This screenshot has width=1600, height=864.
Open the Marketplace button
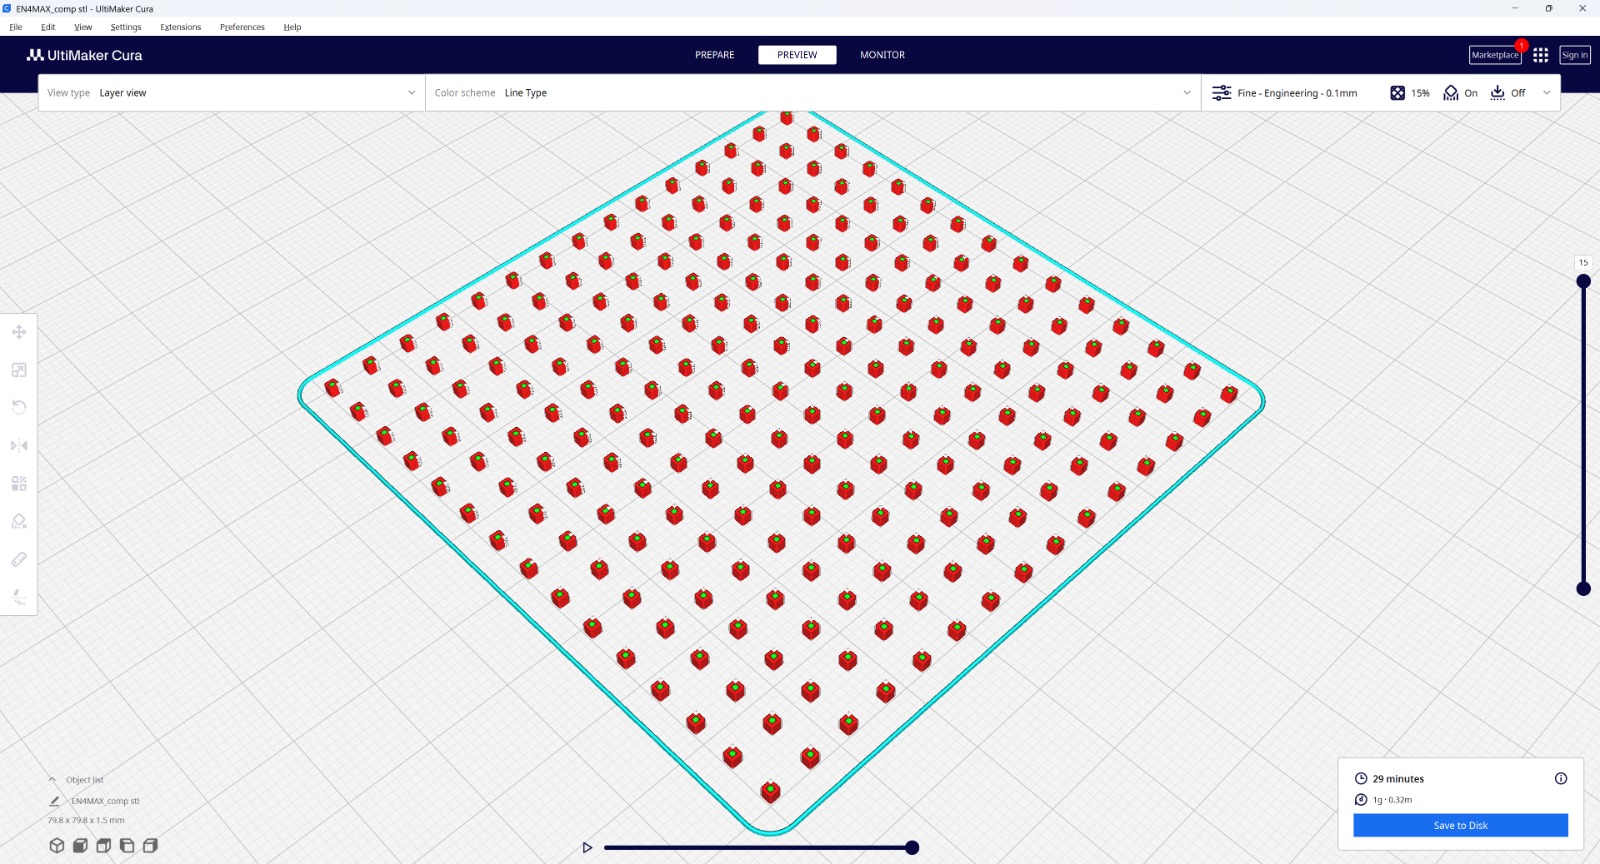[1494, 55]
